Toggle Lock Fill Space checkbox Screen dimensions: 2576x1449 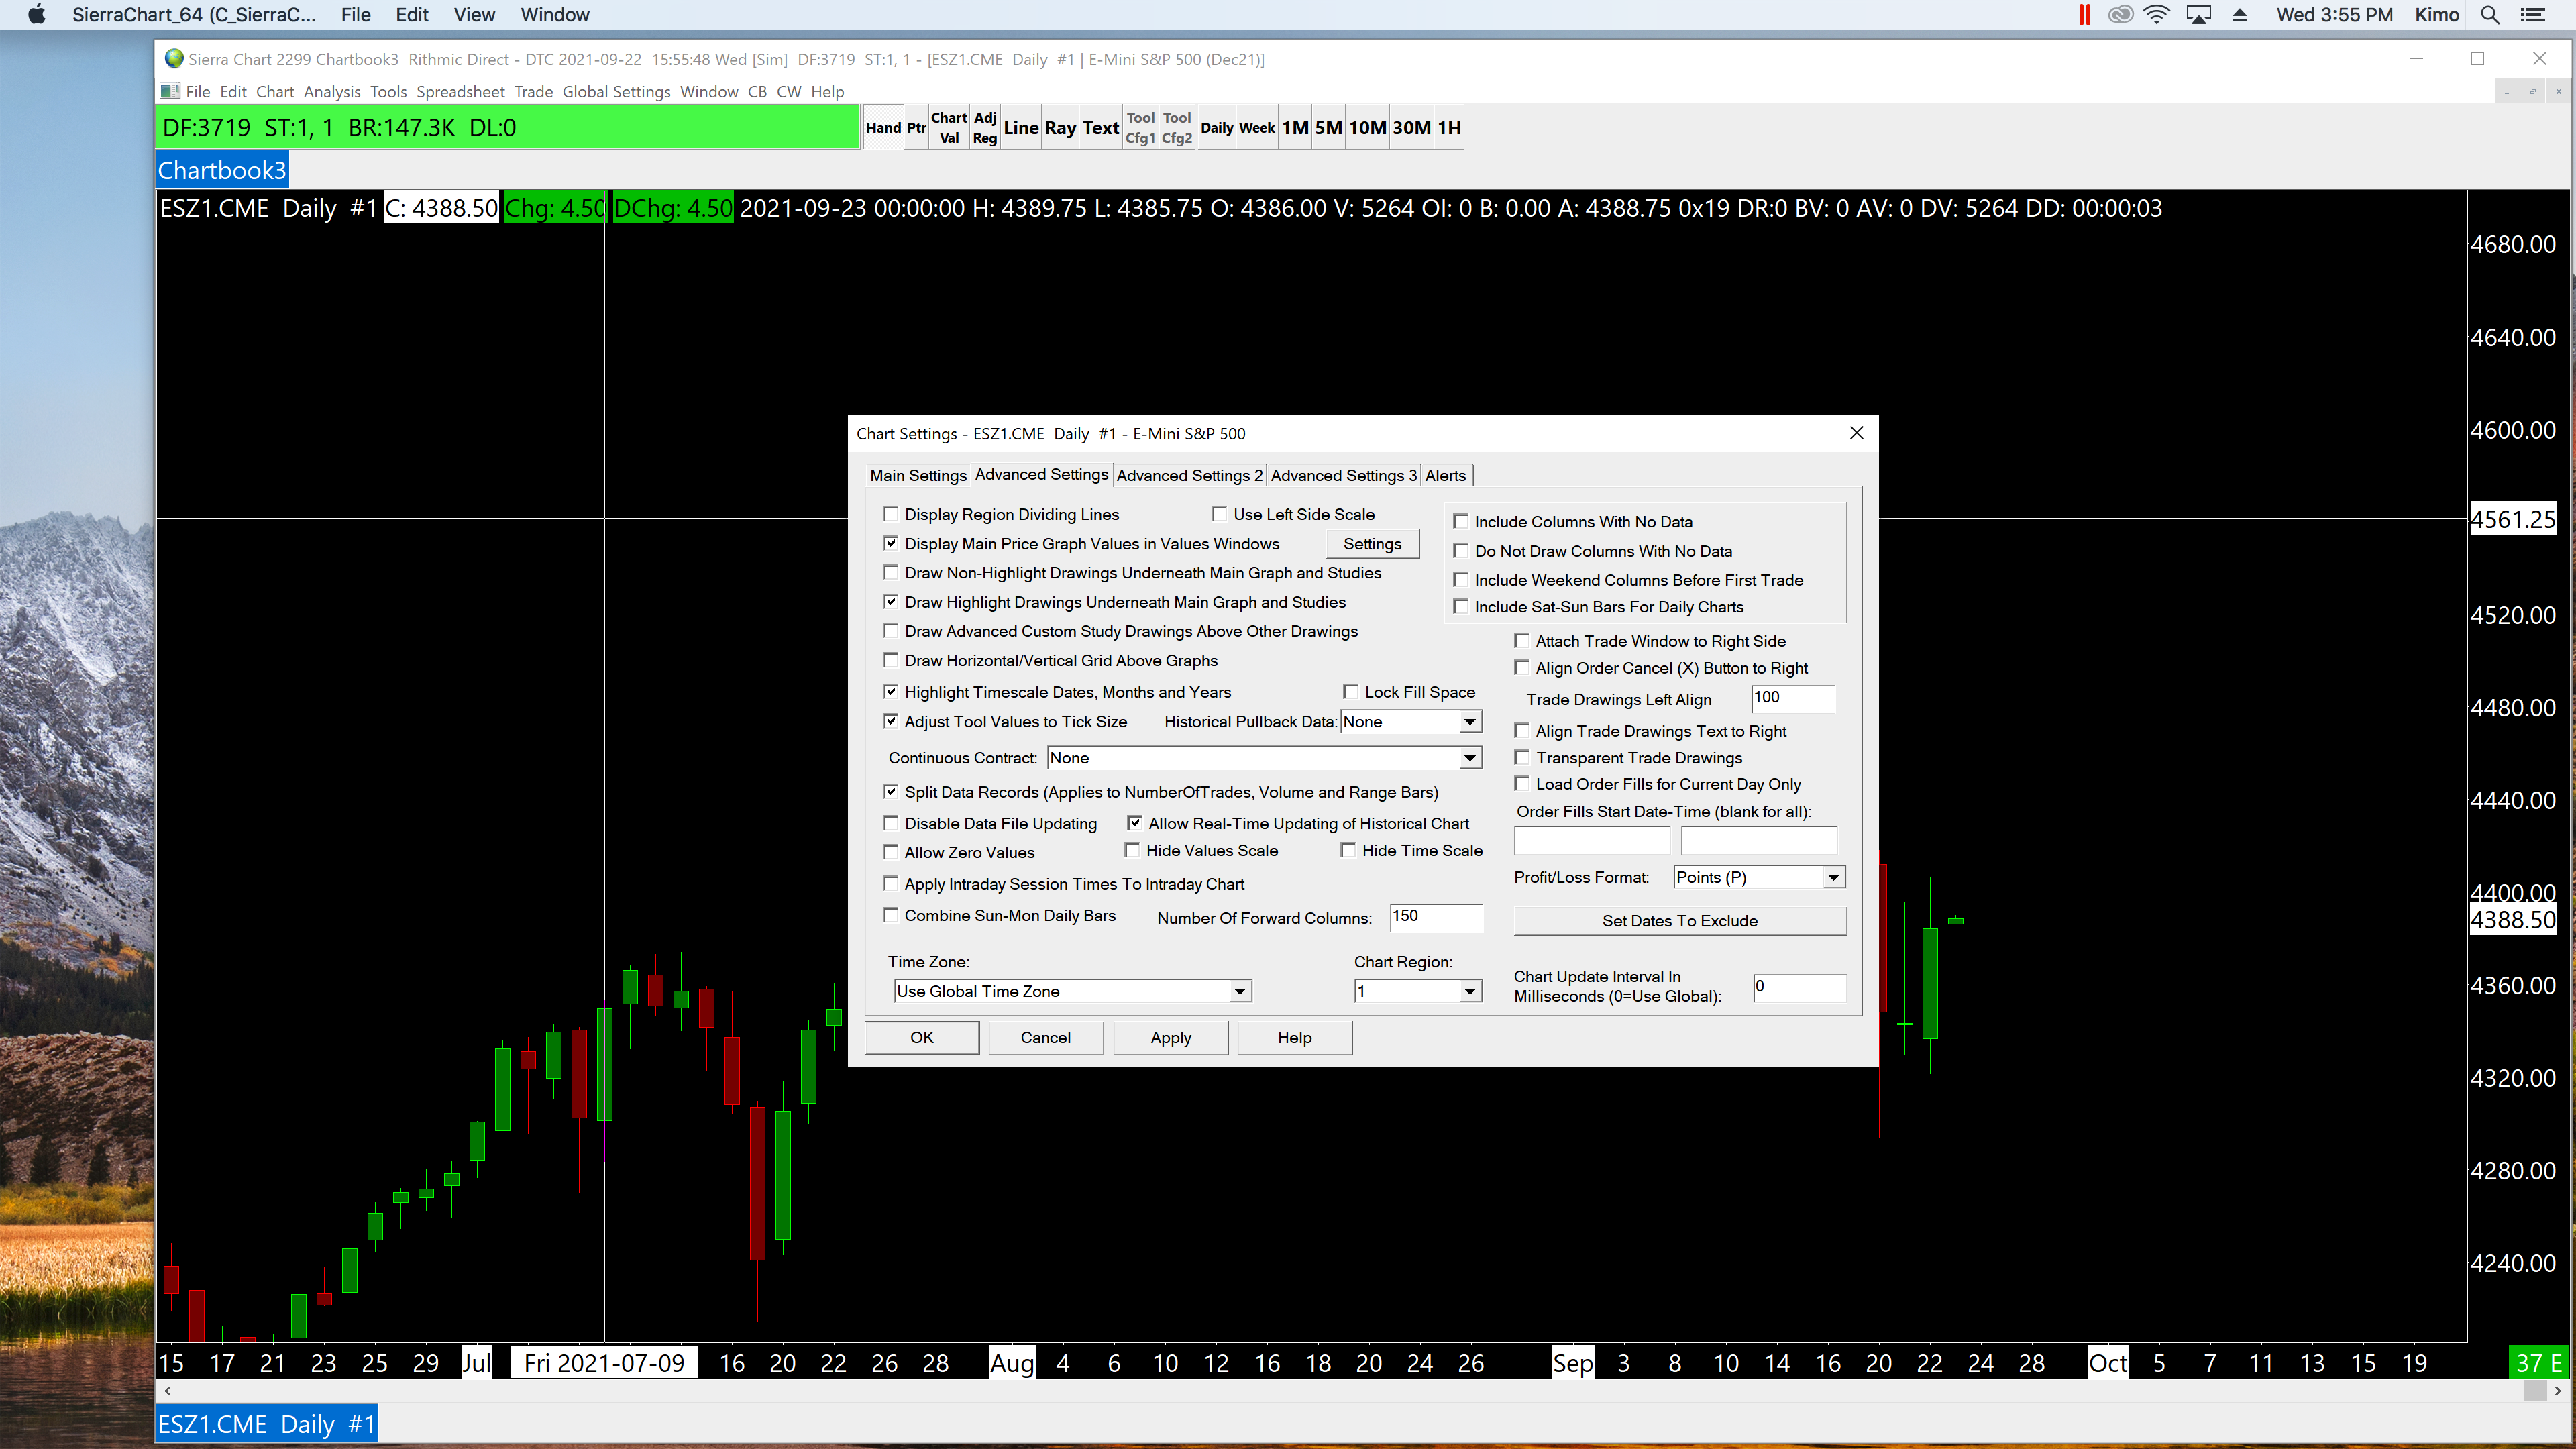[1351, 692]
